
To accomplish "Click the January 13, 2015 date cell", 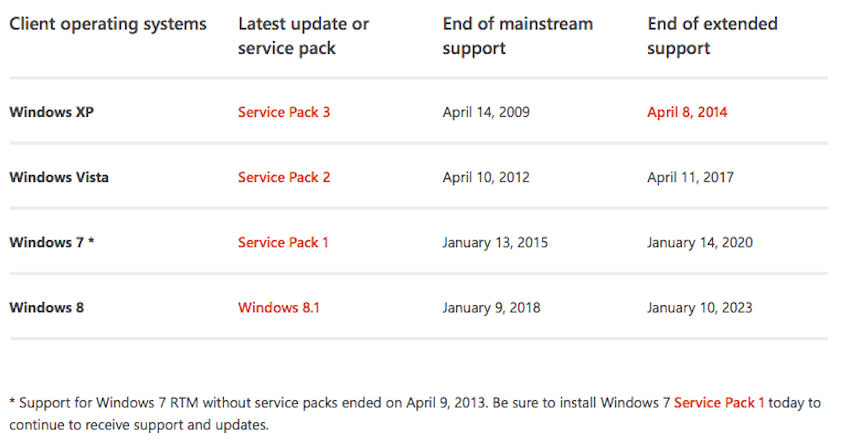I will pos(495,242).
